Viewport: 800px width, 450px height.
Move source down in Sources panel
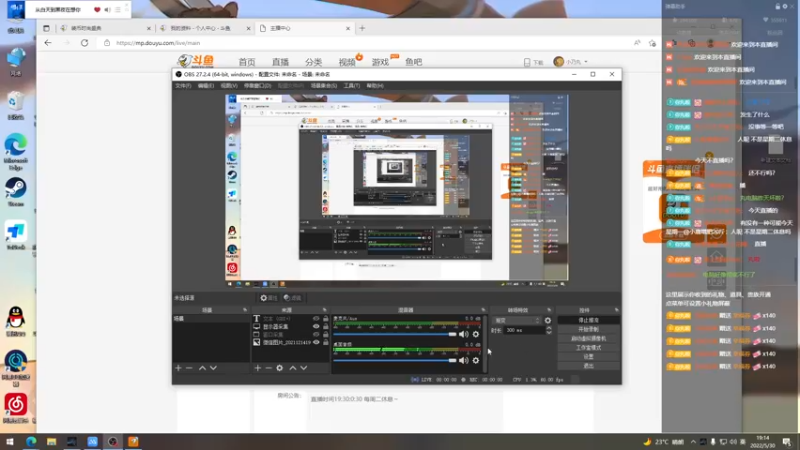304,368
